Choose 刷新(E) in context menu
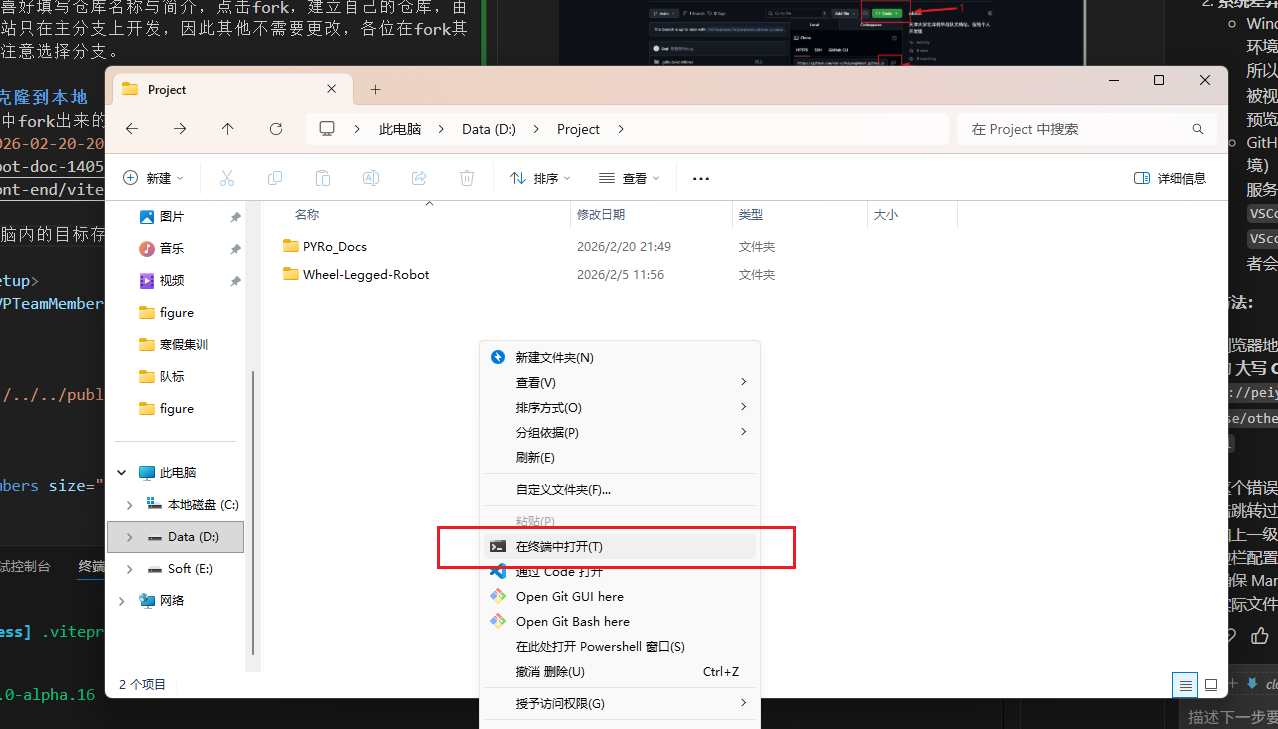1278x729 pixels. point(620,457)
